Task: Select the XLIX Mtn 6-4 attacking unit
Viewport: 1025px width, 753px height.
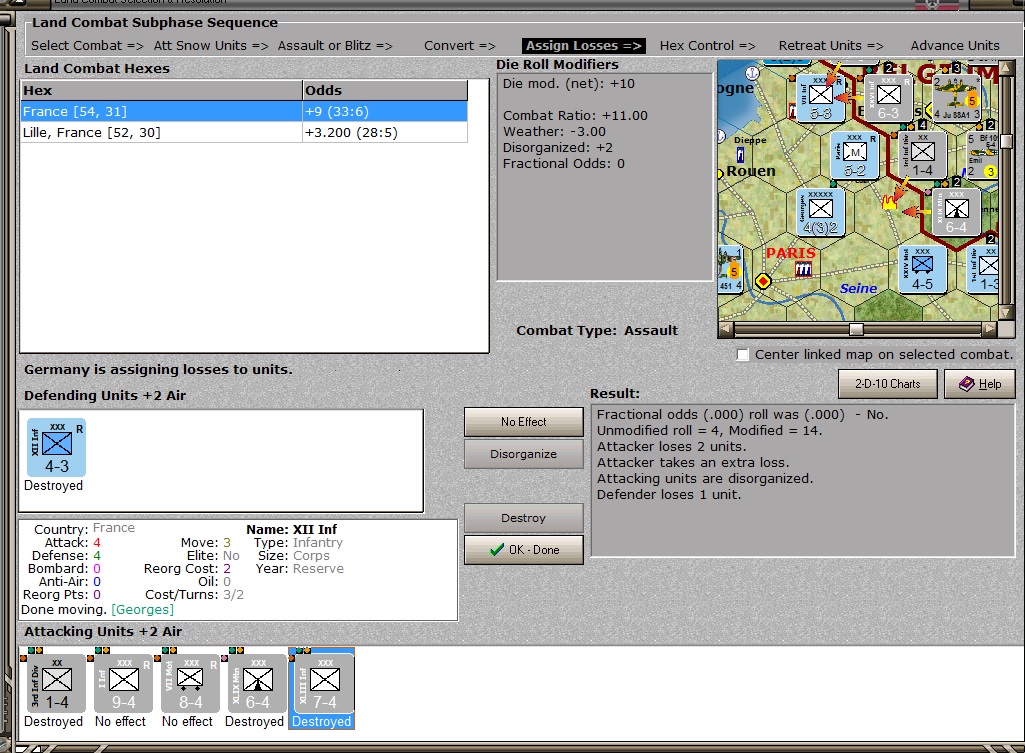Action: [x=257, y=683]
